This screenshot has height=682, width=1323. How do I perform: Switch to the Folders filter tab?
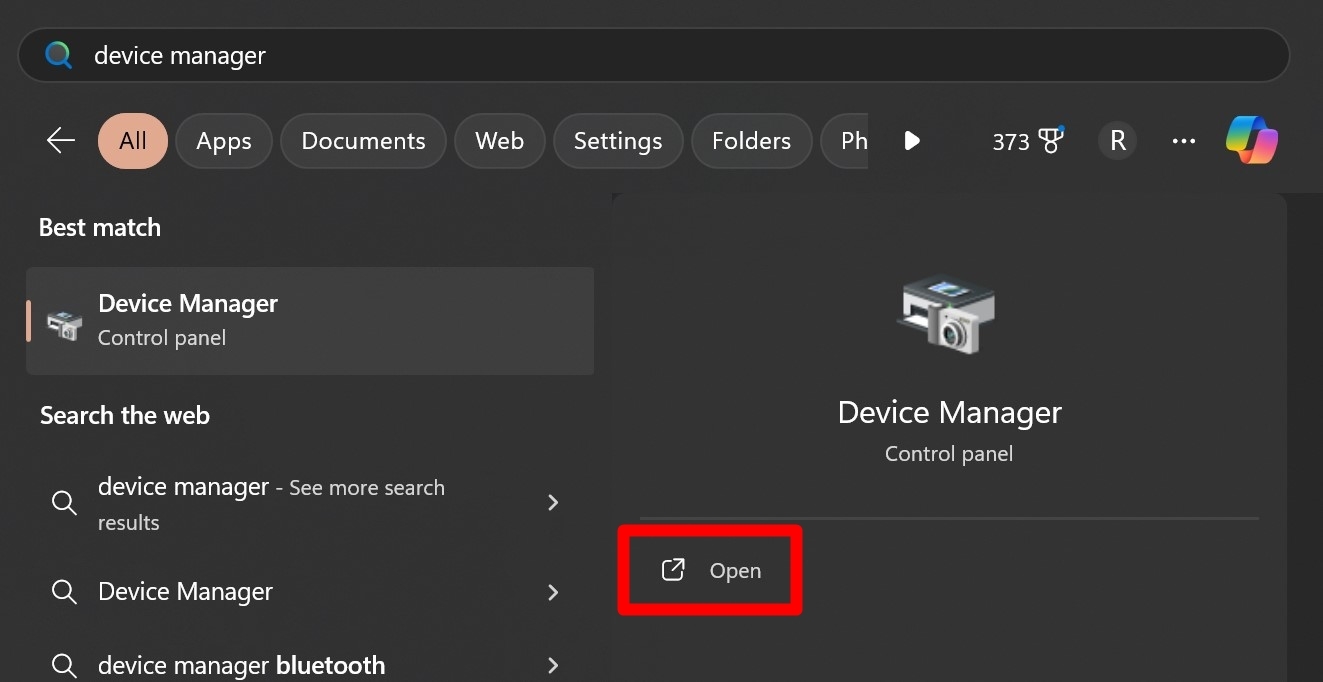coord(751,141)
